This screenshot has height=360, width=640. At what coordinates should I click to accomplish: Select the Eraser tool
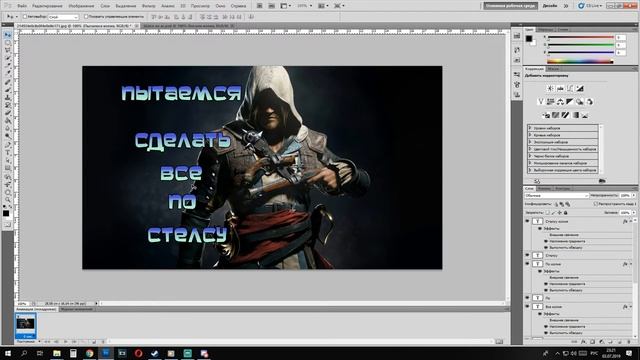[x=7, y=113]
